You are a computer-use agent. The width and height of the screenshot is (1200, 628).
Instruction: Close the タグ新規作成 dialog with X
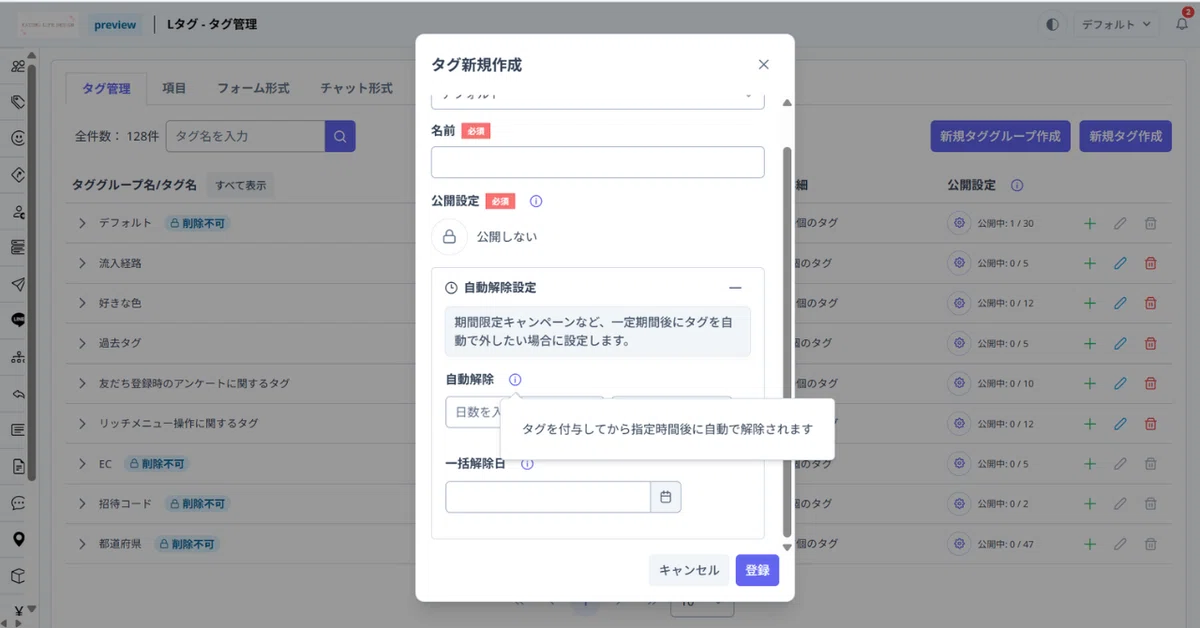point(764,64)
